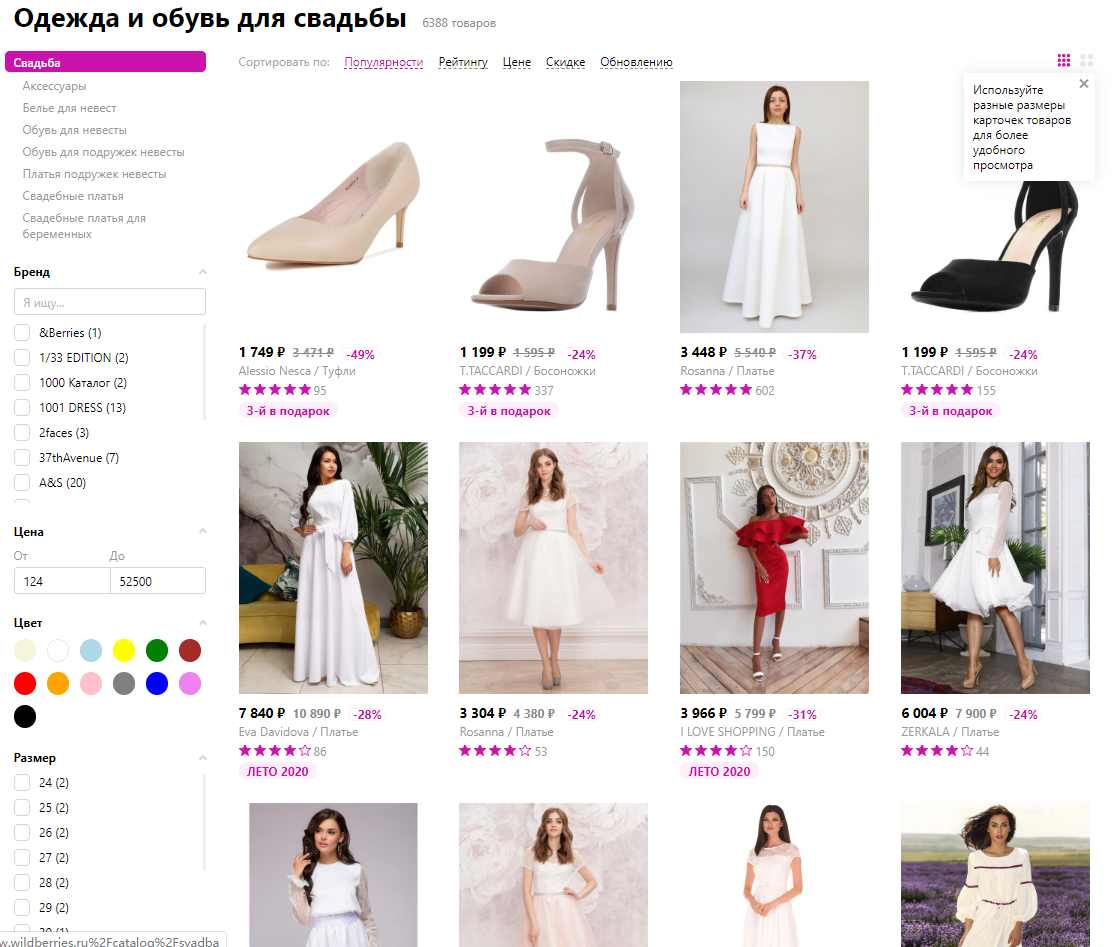Pick the blue color swatch
This screenshot has width=1120, height=947.
pyautogui.click(x=156, y=683)
